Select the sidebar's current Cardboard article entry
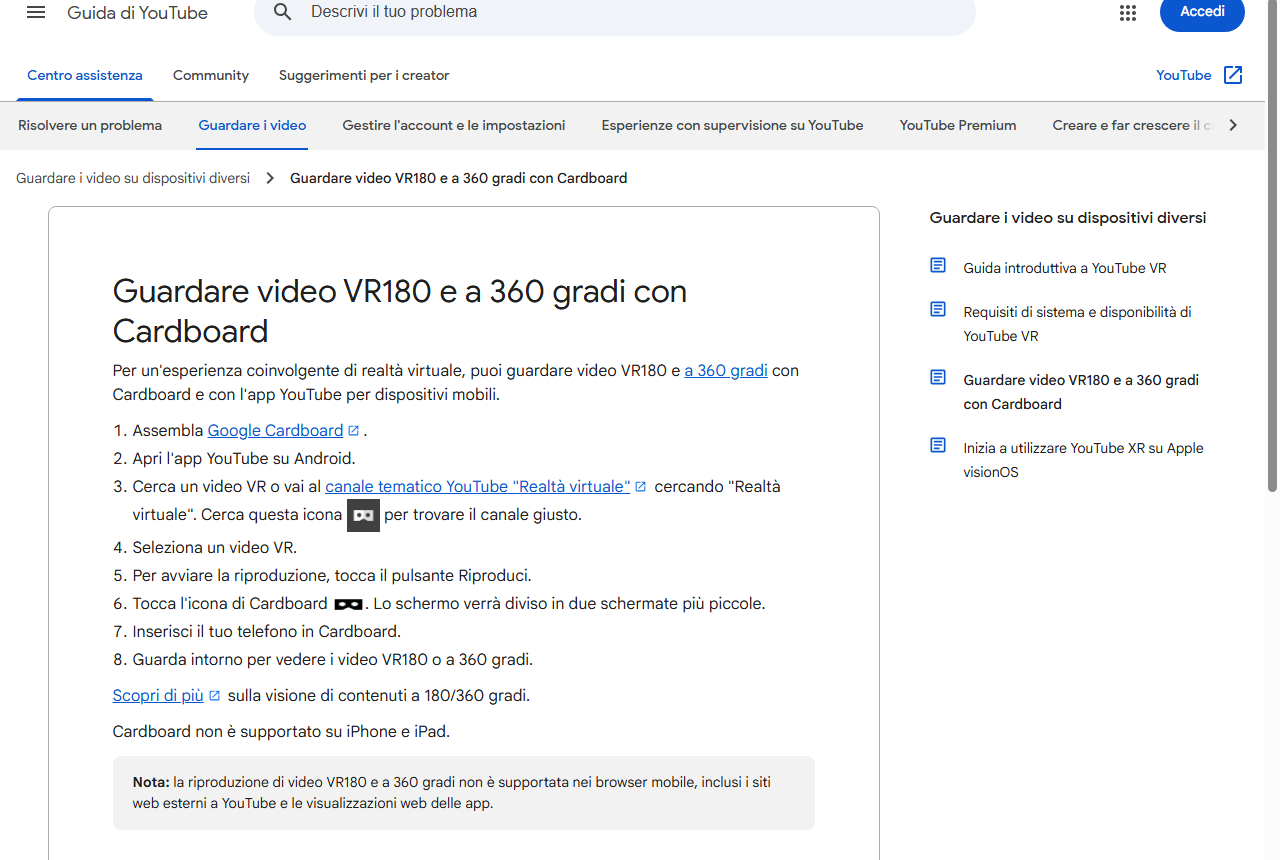 pos(1081,392)
